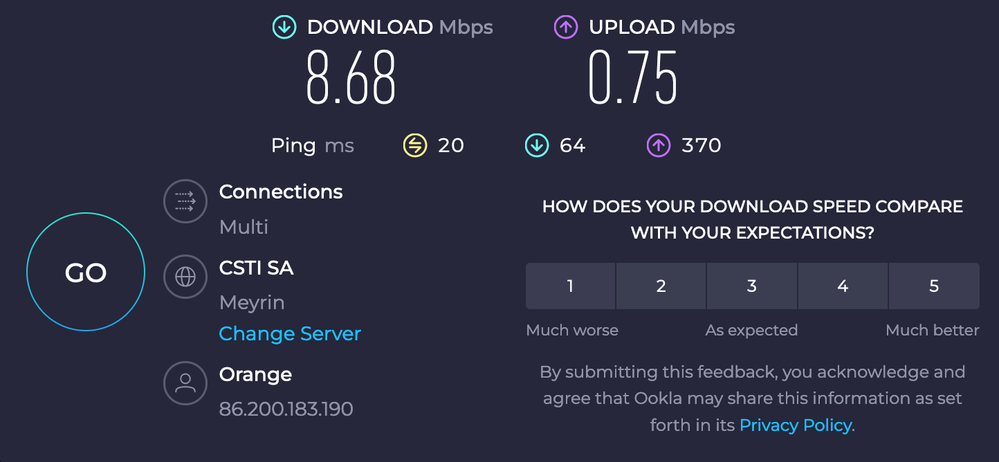999x462 pixels.
Task: Click the Orange provider name
Action: pyautogui.click(x=255, y=375)
